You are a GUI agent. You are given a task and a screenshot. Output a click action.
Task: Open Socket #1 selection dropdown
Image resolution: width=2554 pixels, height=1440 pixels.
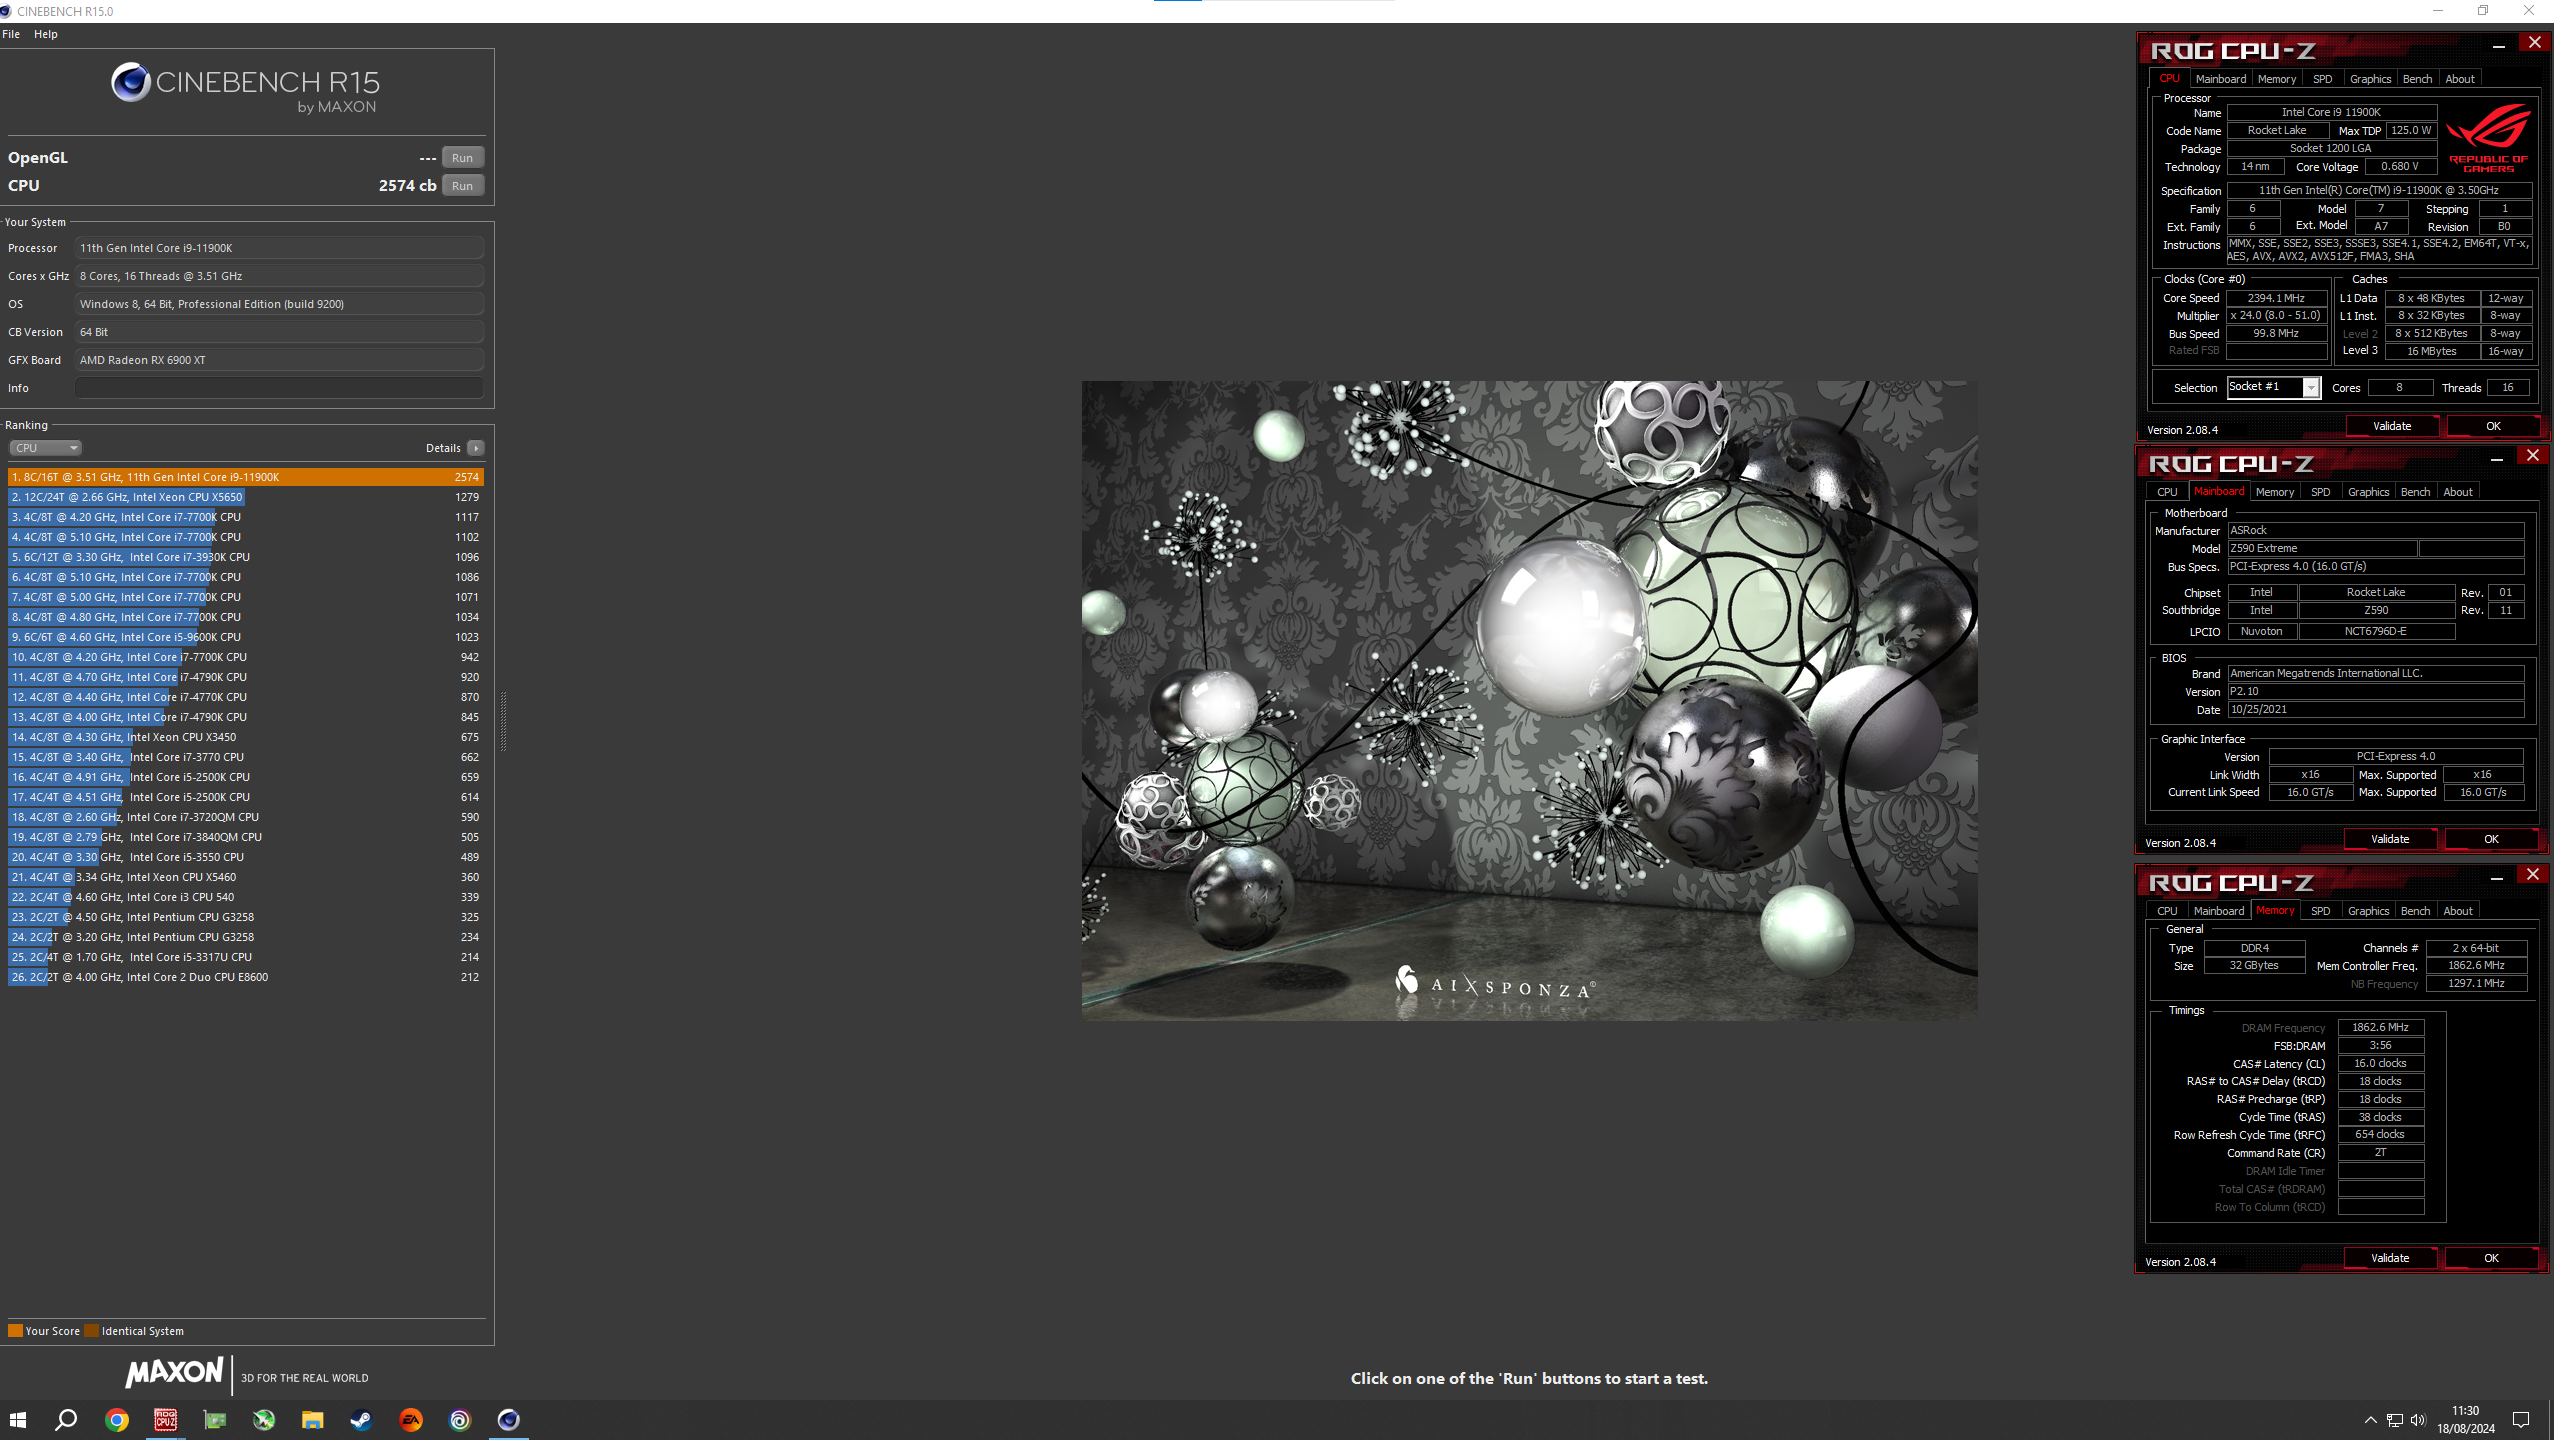(x=2274, y=387)
